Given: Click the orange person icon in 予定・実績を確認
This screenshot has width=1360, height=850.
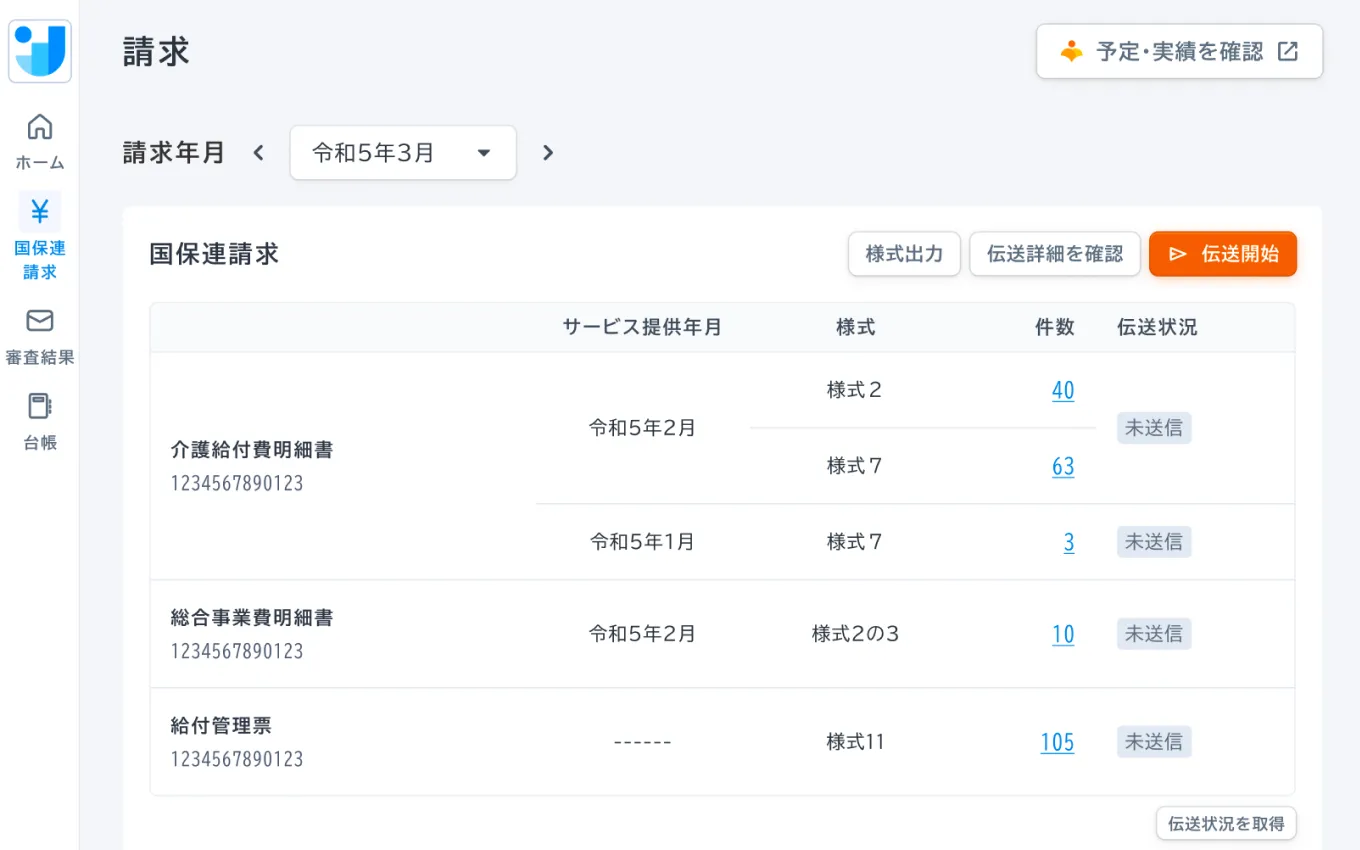Looking at the screenshot, I should click(1071, 50).
